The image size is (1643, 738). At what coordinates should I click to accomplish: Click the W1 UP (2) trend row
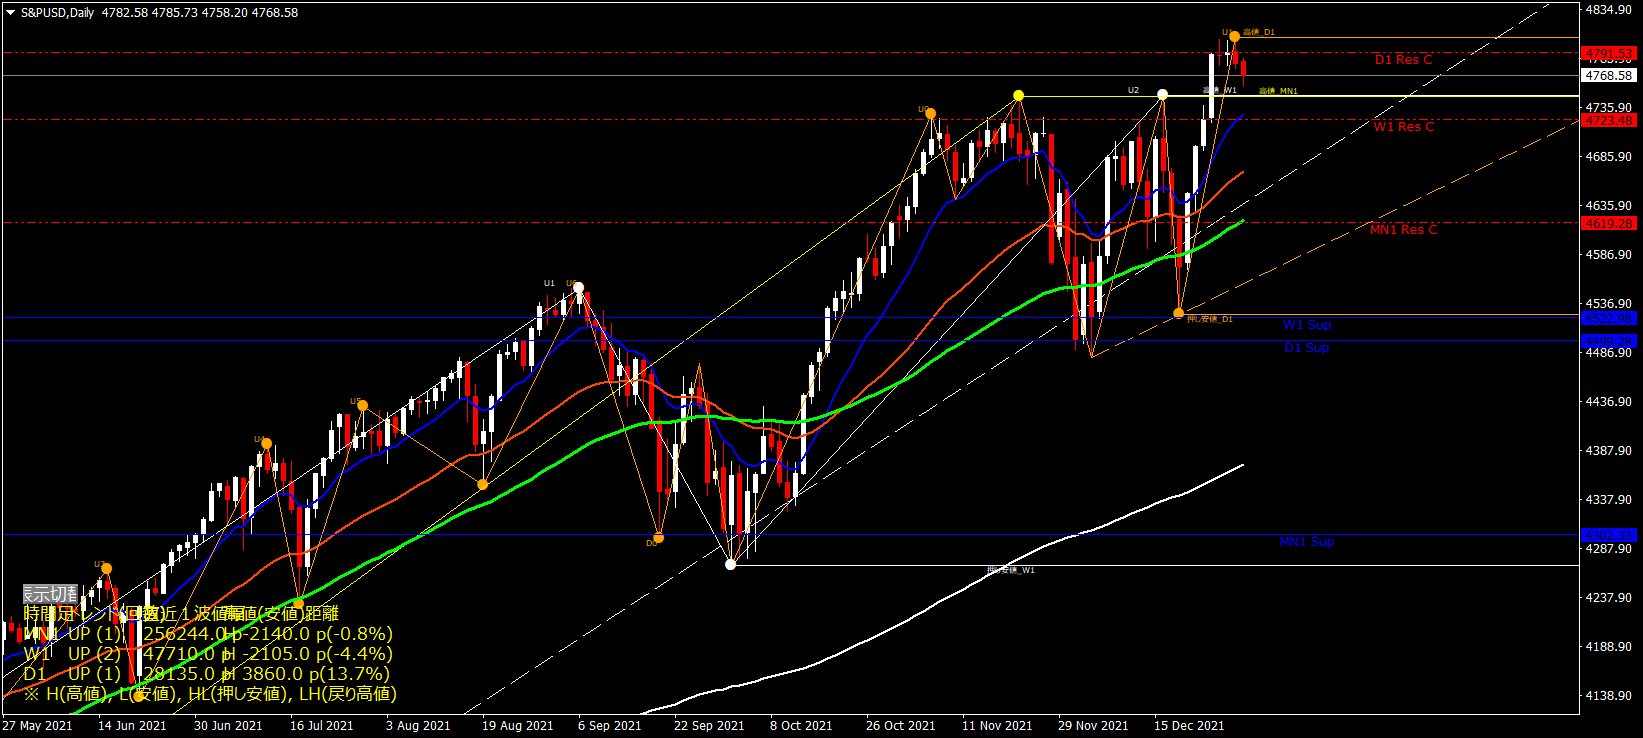click(x=208, y=654)
